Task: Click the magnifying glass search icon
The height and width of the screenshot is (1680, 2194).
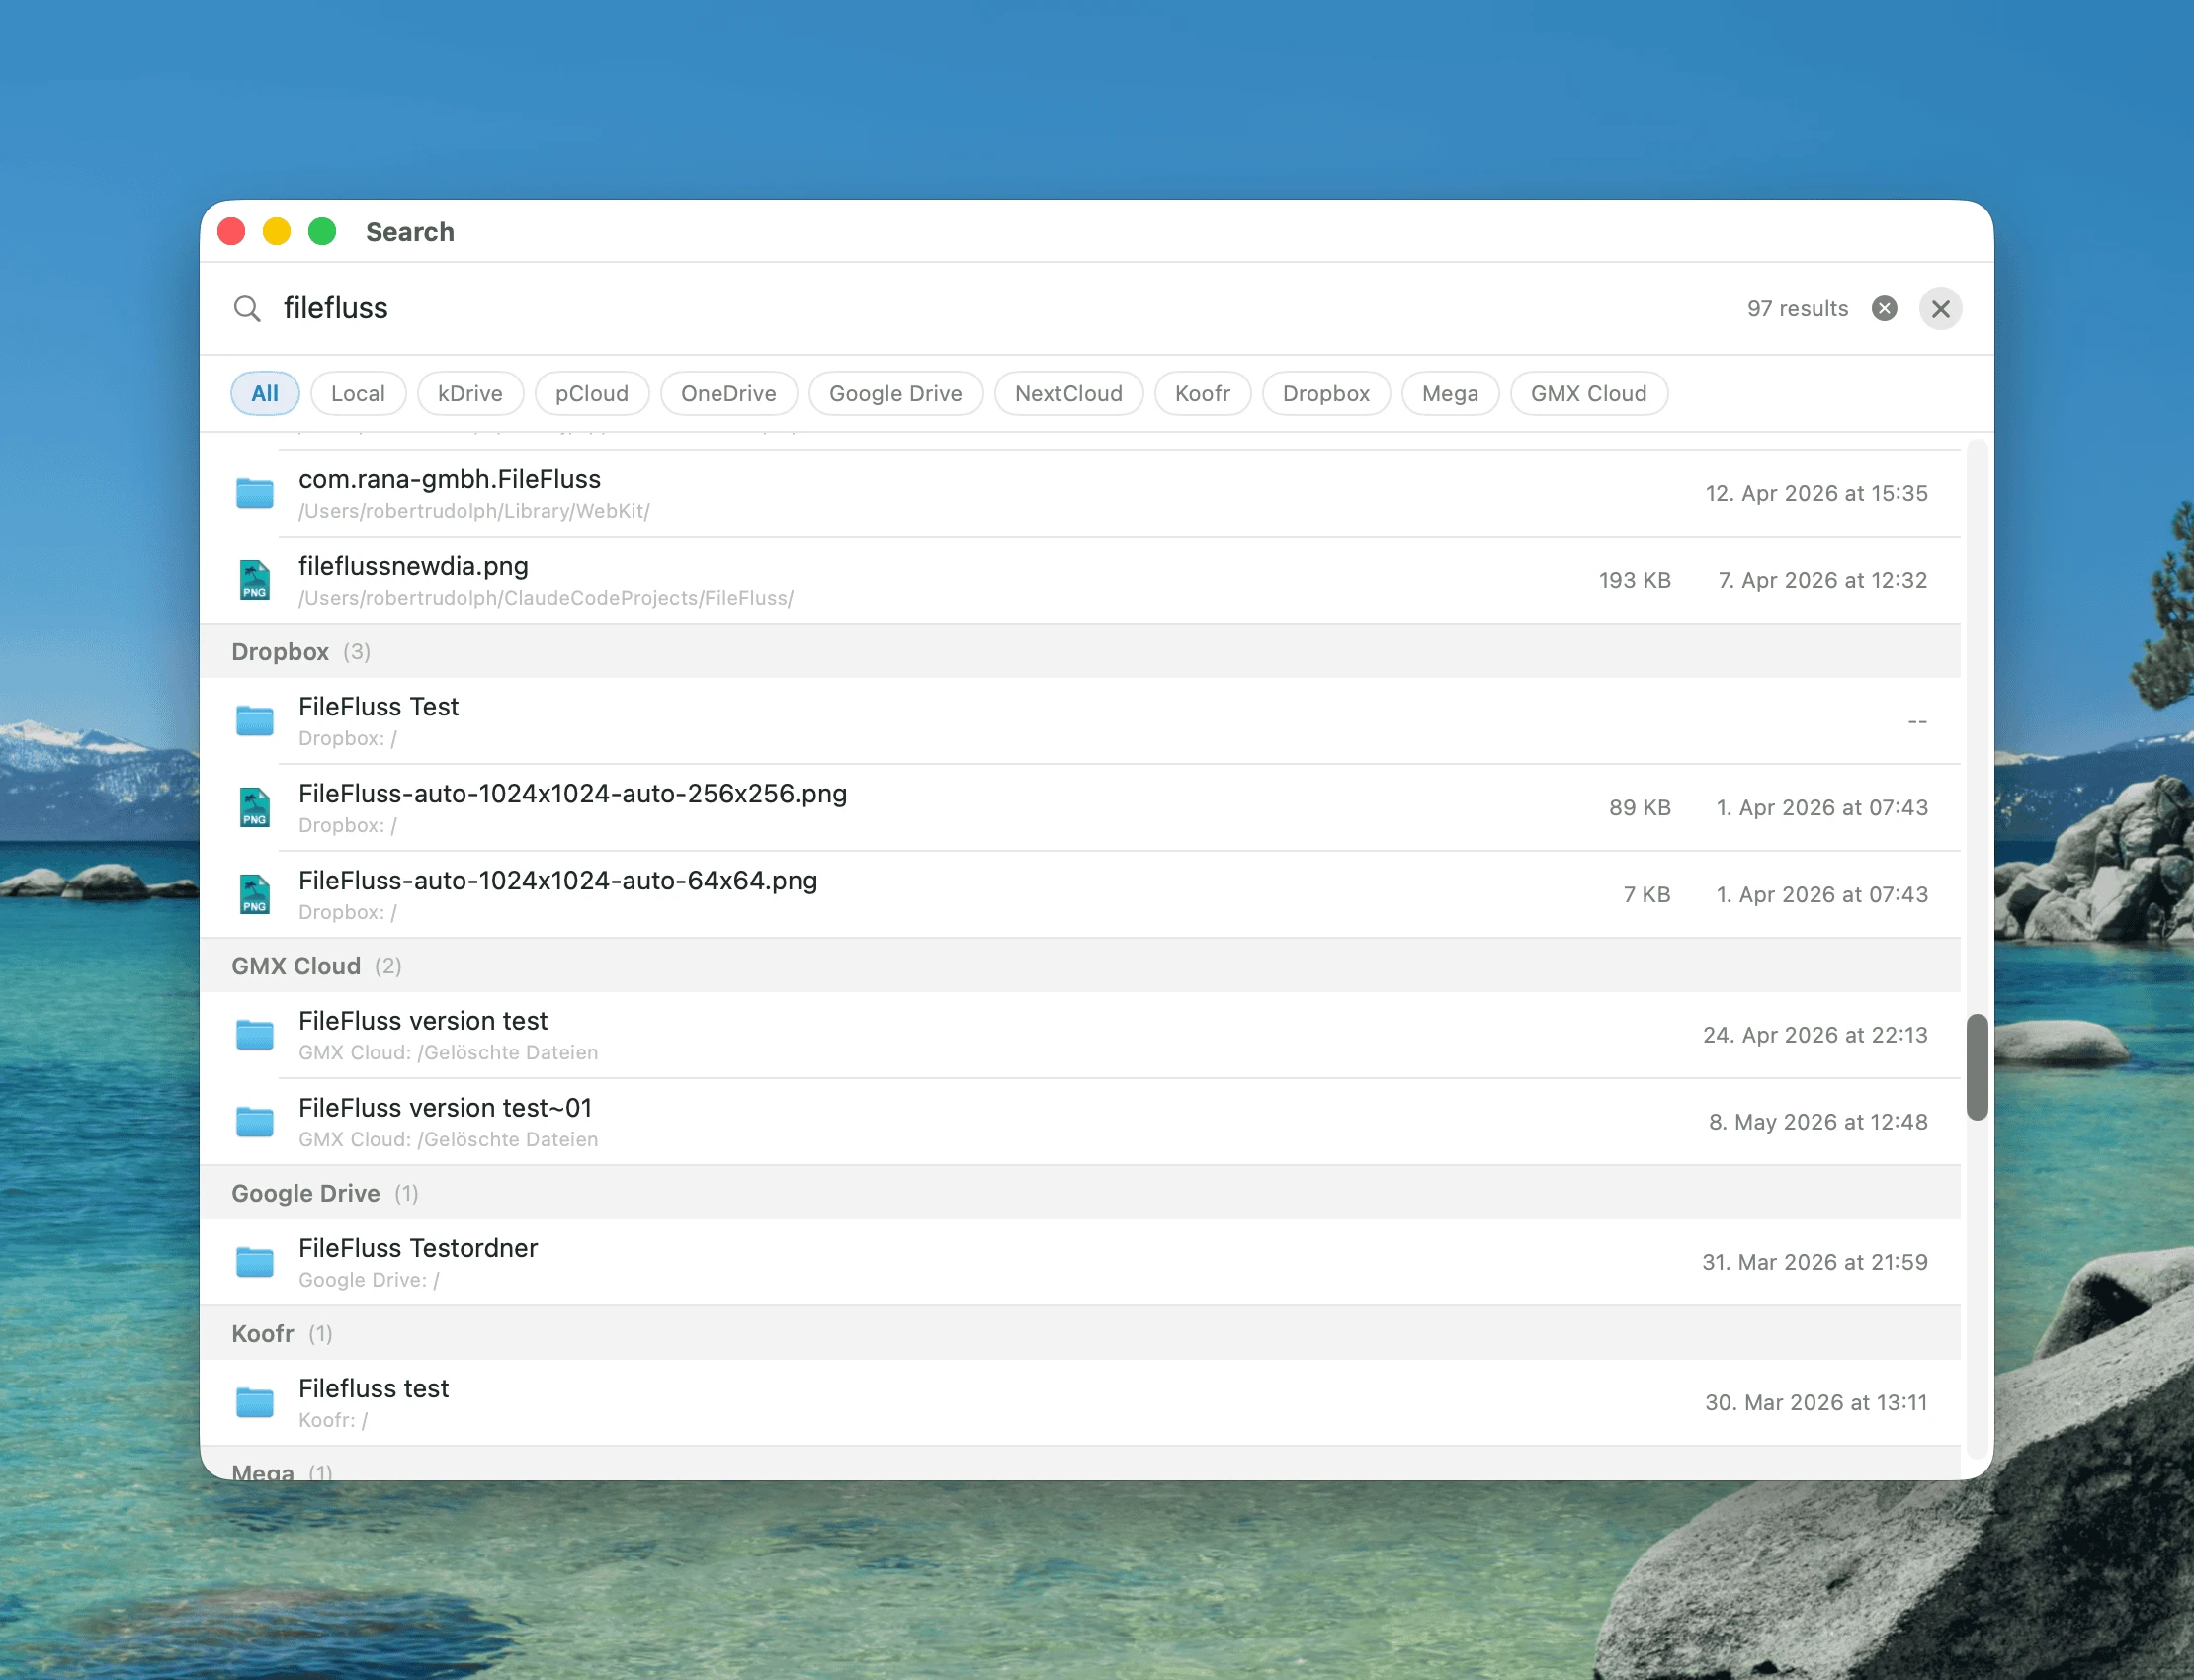Action: pos(247,309)
